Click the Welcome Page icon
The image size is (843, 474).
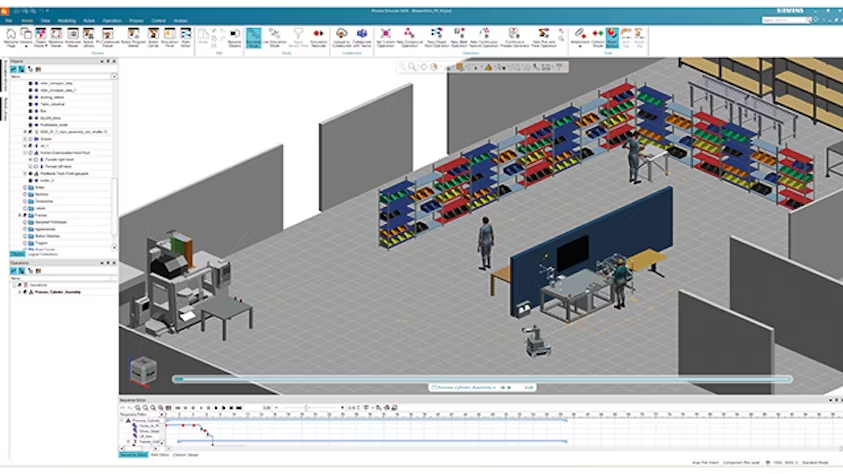point(11,36)
